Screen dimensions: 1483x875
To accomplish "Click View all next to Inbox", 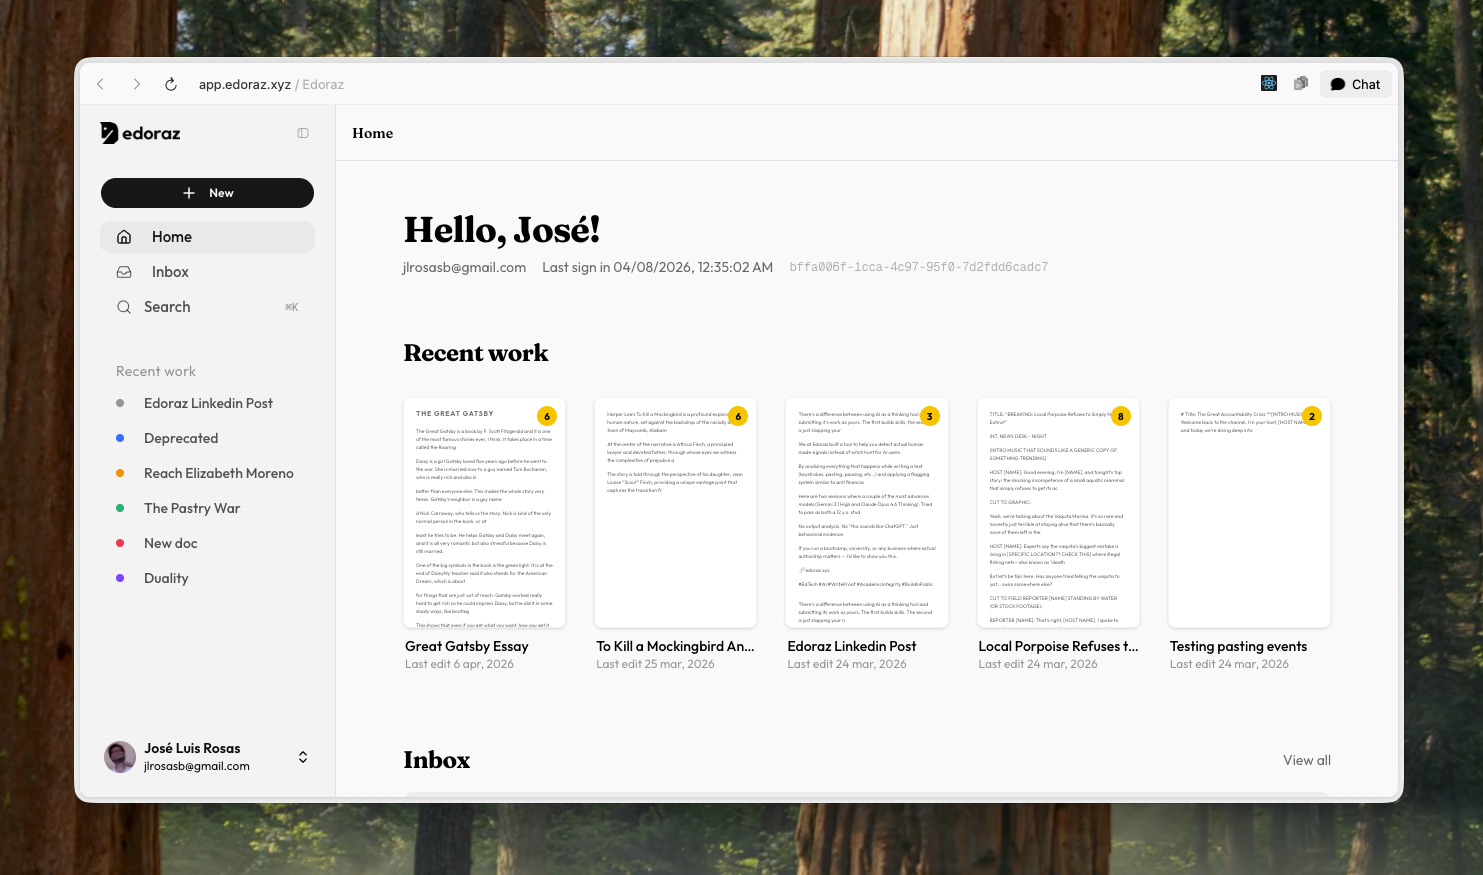I will pos(1307,760).
